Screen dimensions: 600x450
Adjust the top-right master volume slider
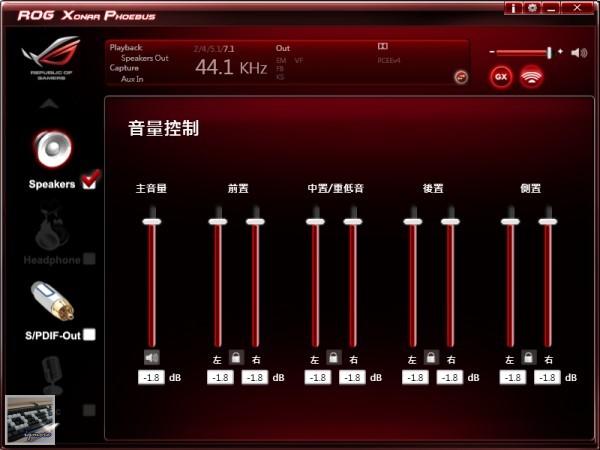pos(523,52)
